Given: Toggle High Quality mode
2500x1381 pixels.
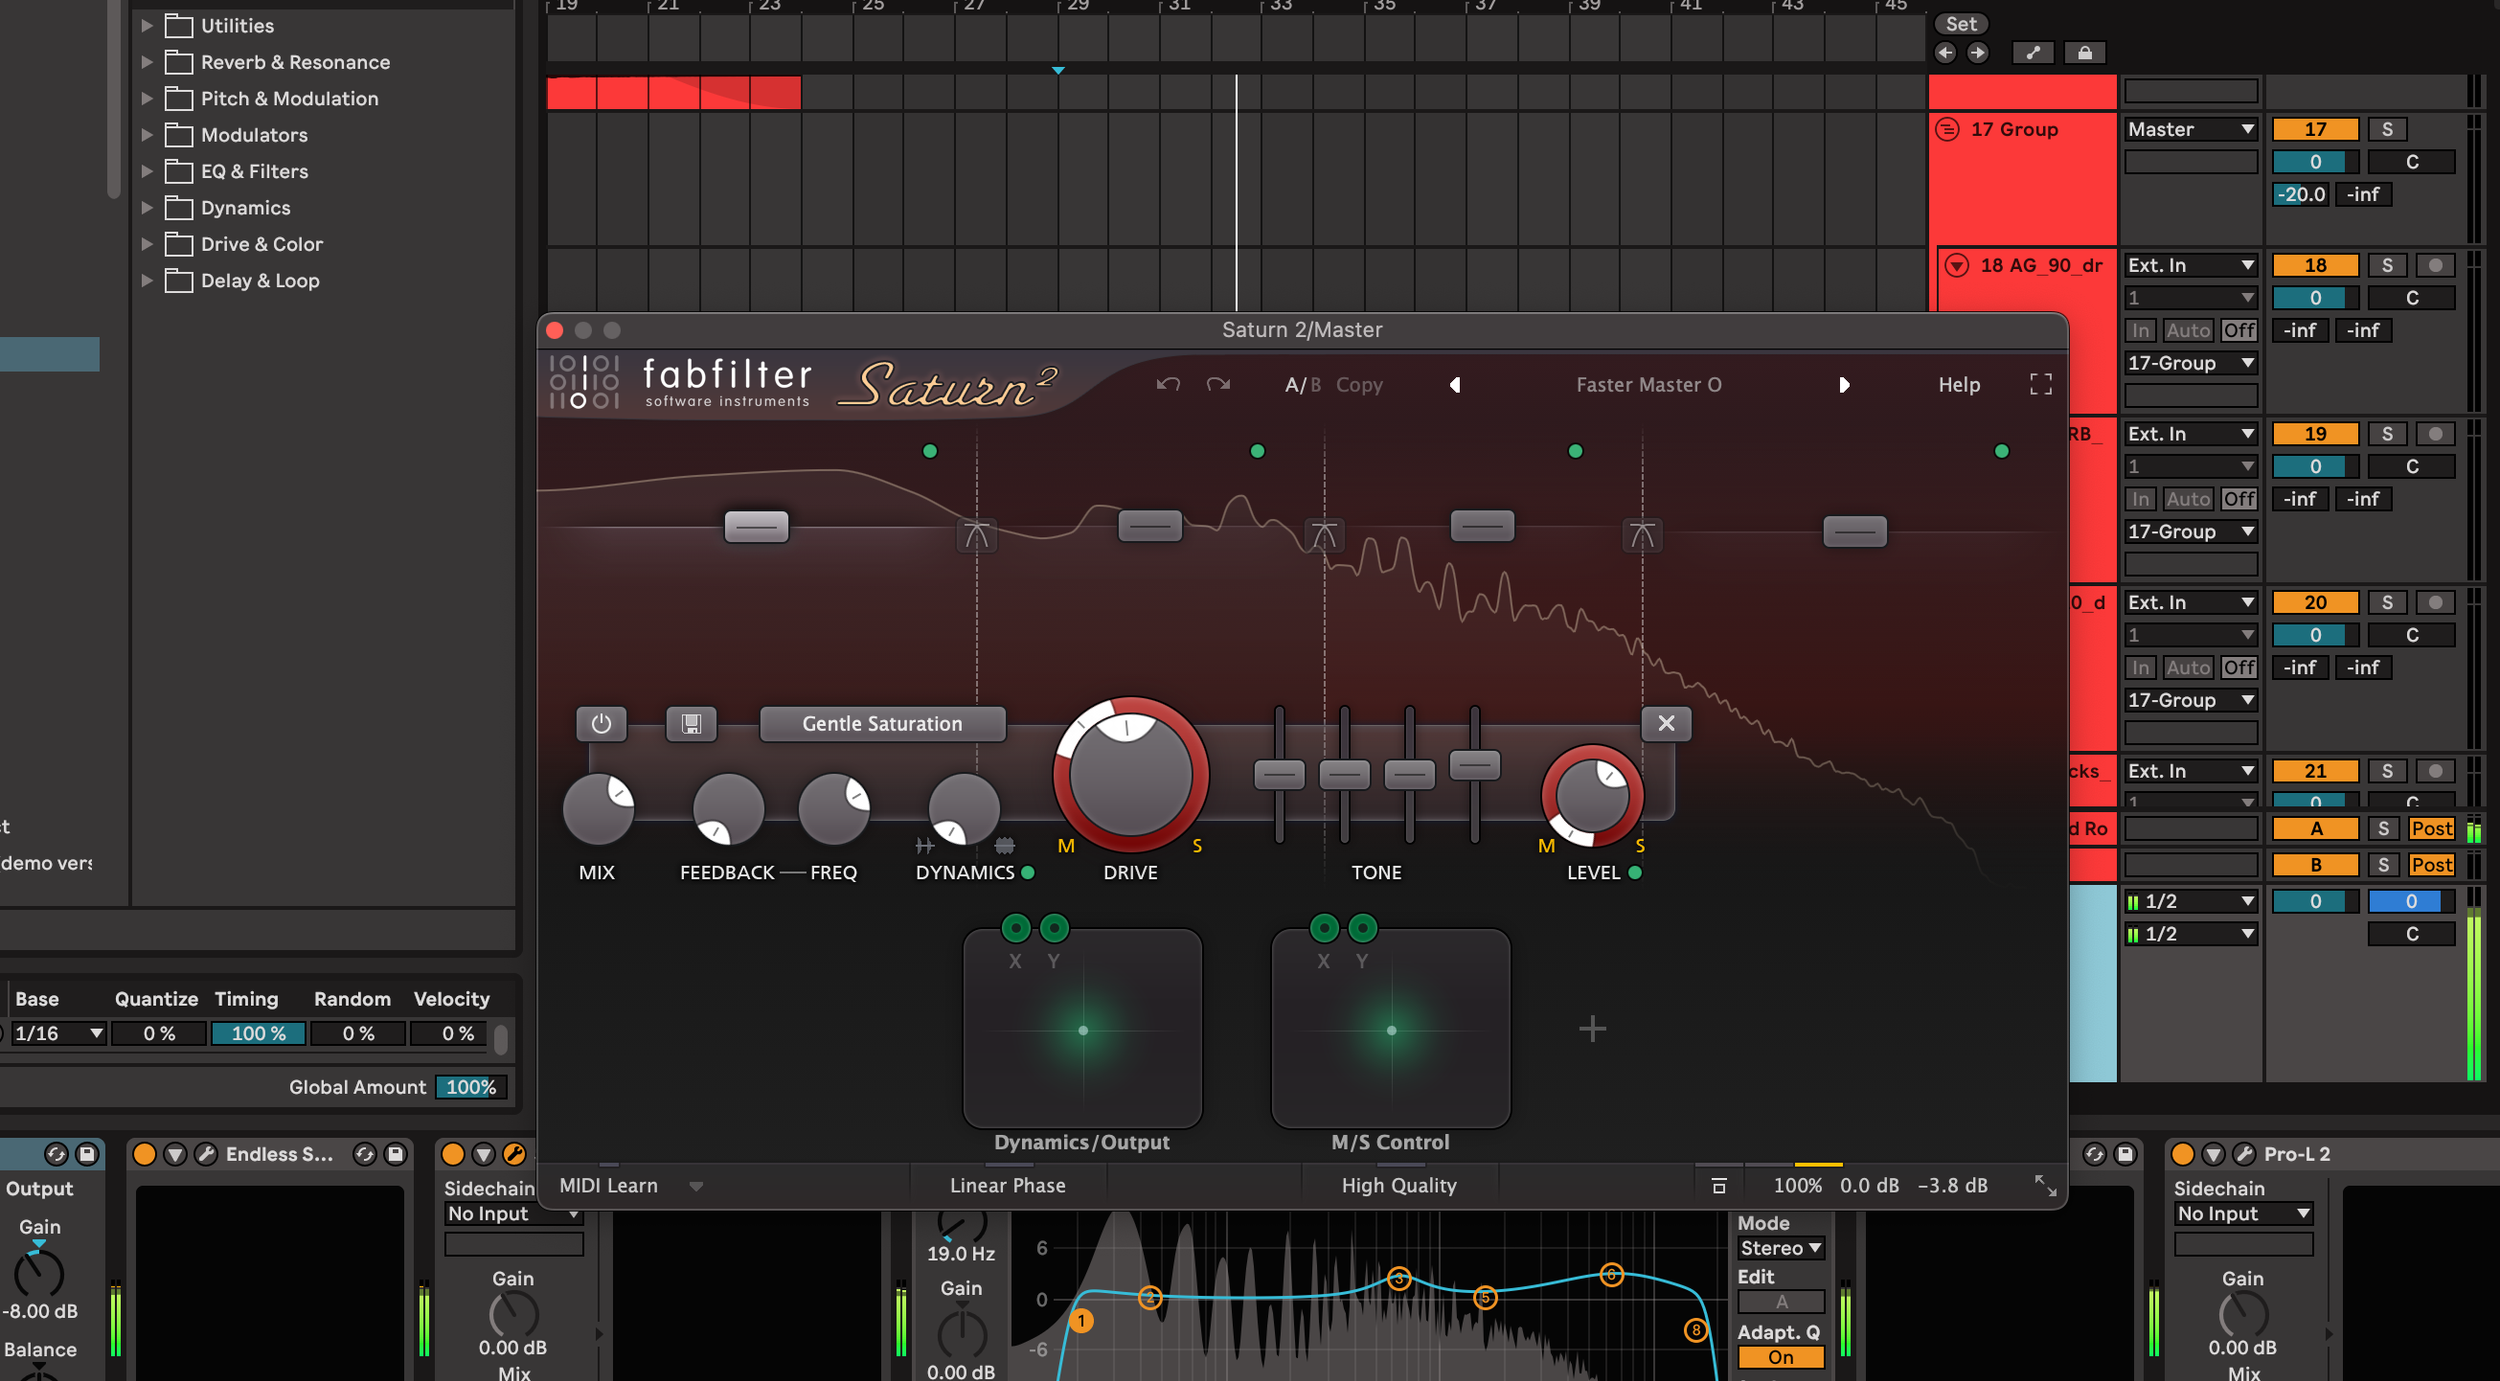Looking at the screenshot, I should point(1398,1185).
